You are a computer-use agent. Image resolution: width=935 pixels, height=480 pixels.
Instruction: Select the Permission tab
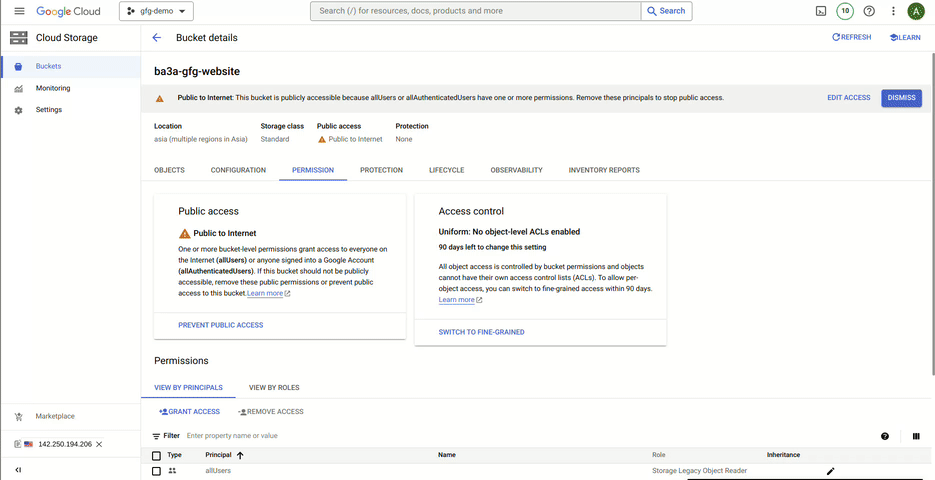pos(313,170)
